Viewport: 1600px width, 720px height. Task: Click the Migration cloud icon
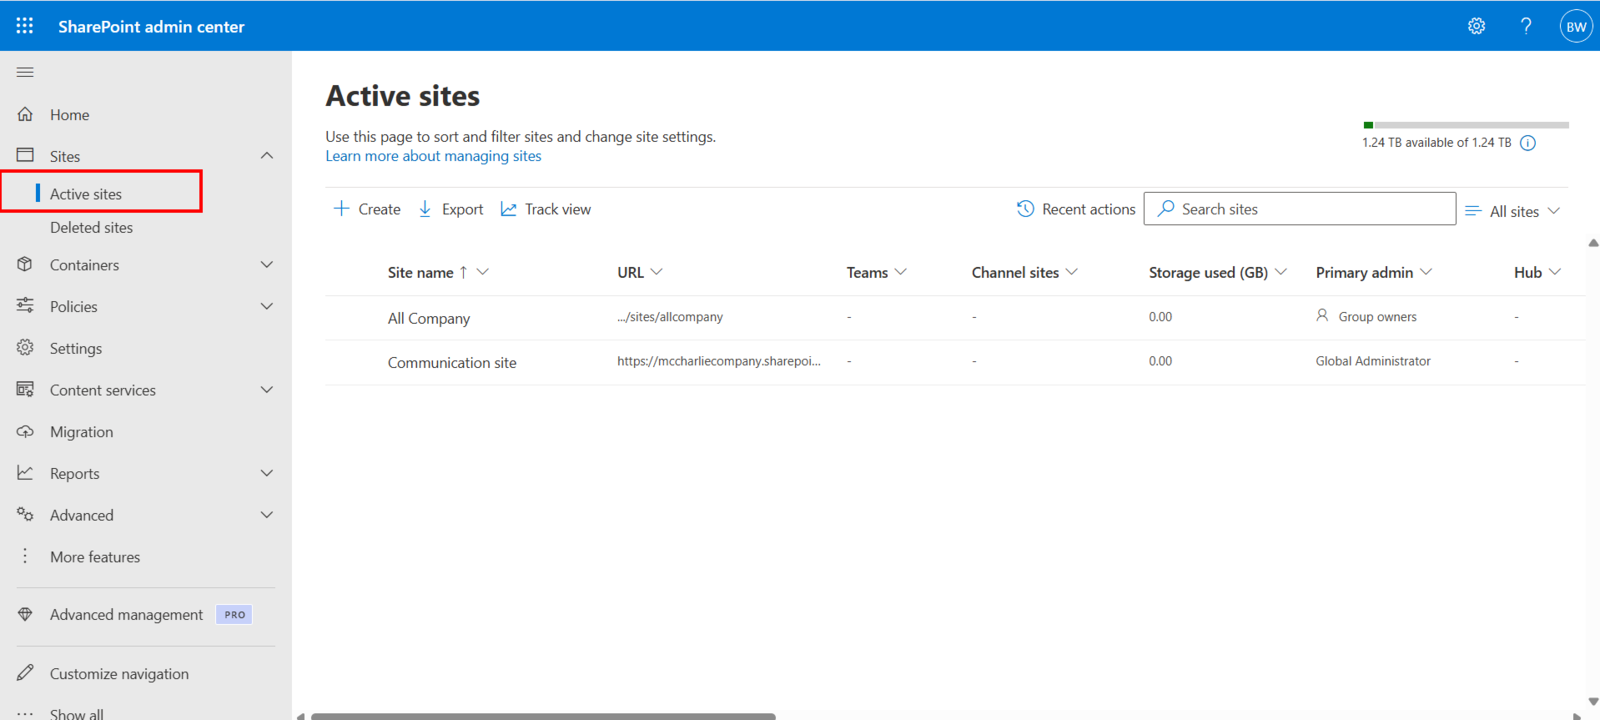click(x=25, y=431)
